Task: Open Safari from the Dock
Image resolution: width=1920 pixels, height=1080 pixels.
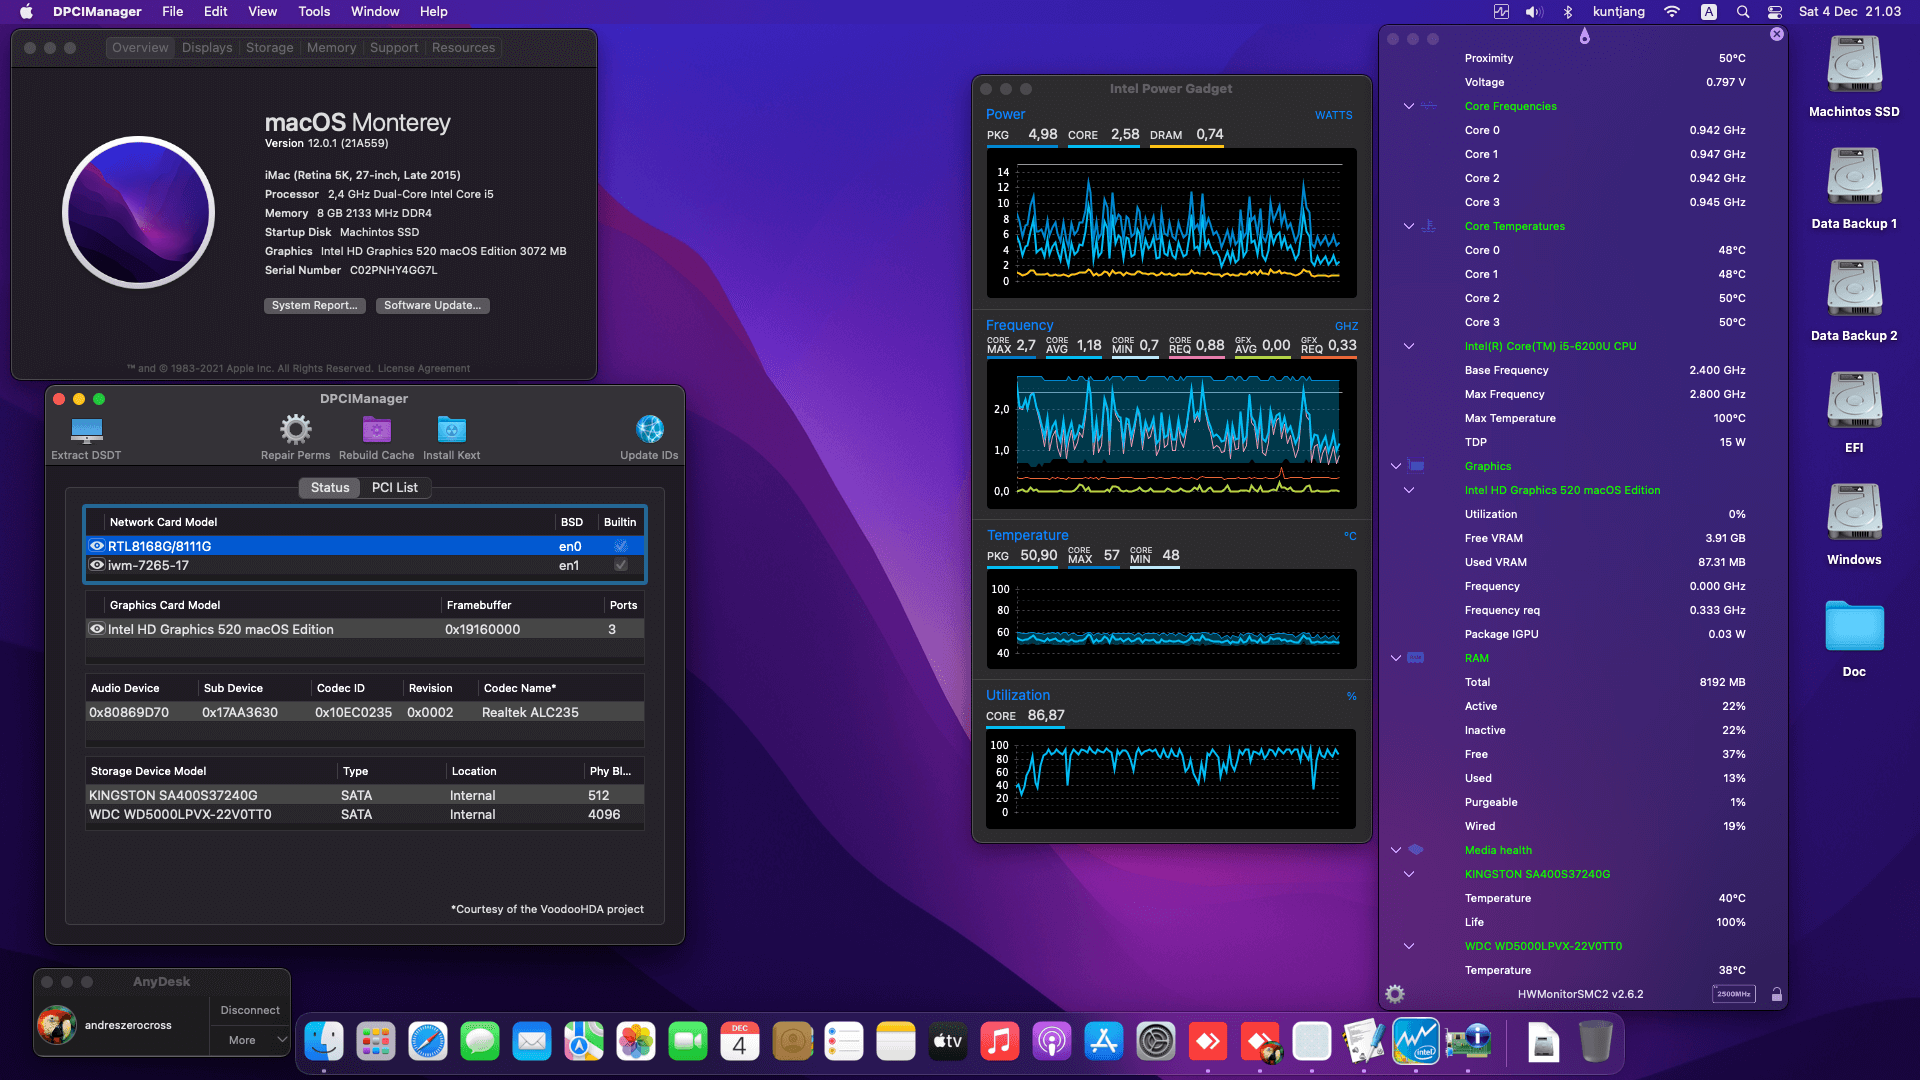Action: pyautogui.click(x=428, y=1042)
